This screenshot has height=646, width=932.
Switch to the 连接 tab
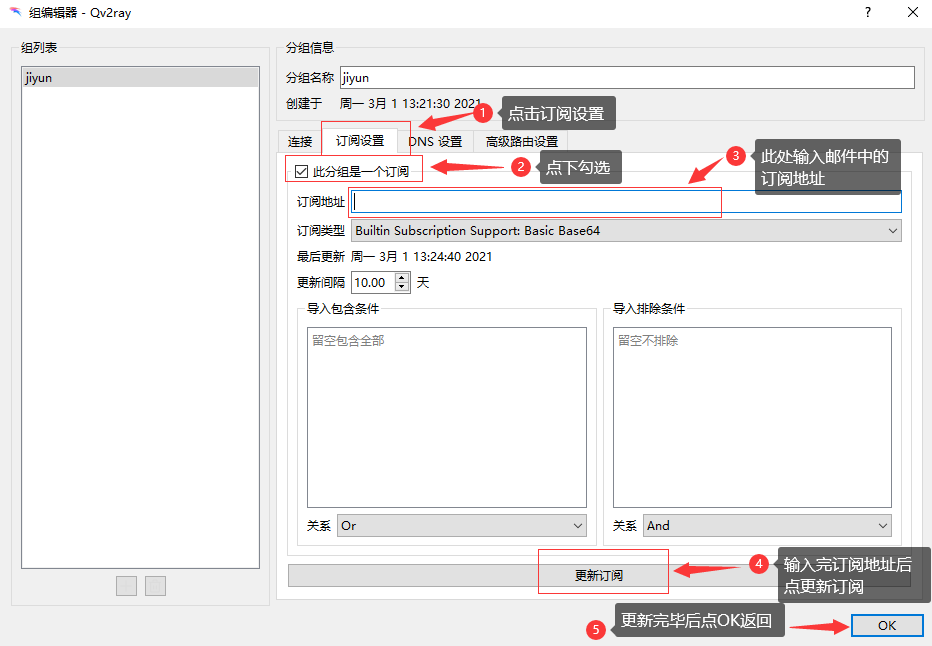300,141
